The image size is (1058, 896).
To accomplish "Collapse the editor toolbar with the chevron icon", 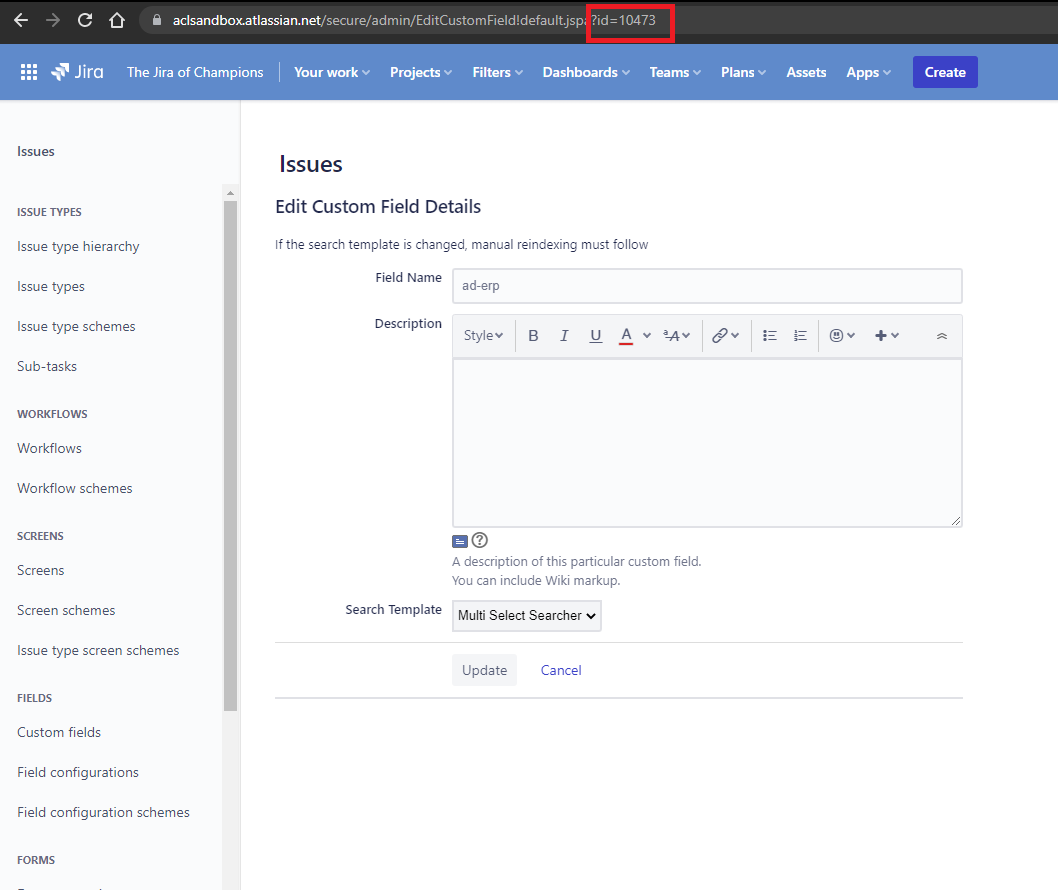I will 941,336.
